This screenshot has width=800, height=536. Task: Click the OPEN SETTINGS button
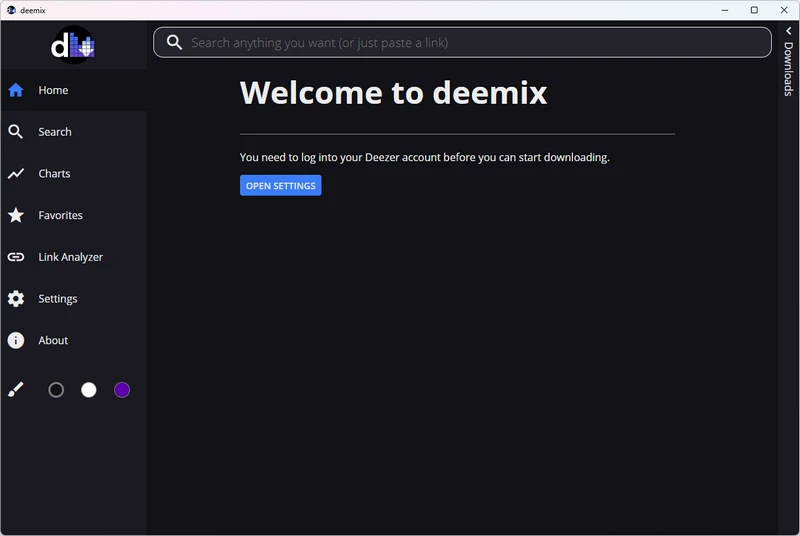pyautogui.click(x=281, y=186)
